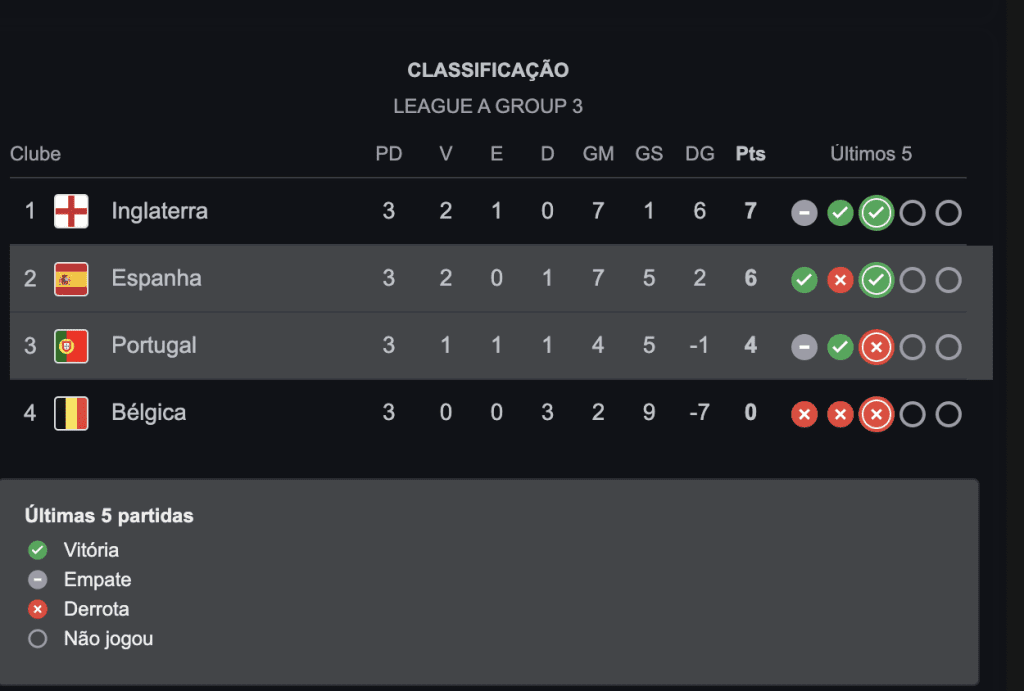Click the DG column header

click(x=699, y=154)
